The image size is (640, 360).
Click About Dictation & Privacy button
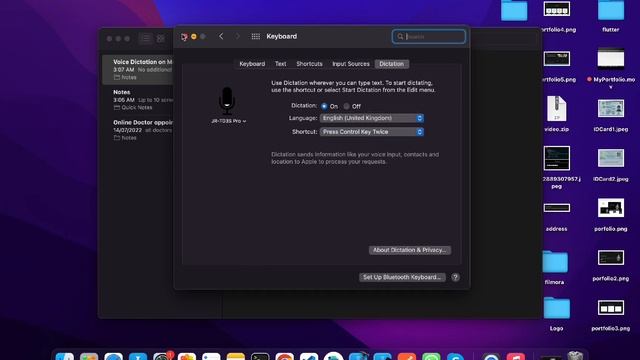pos(410,250)
